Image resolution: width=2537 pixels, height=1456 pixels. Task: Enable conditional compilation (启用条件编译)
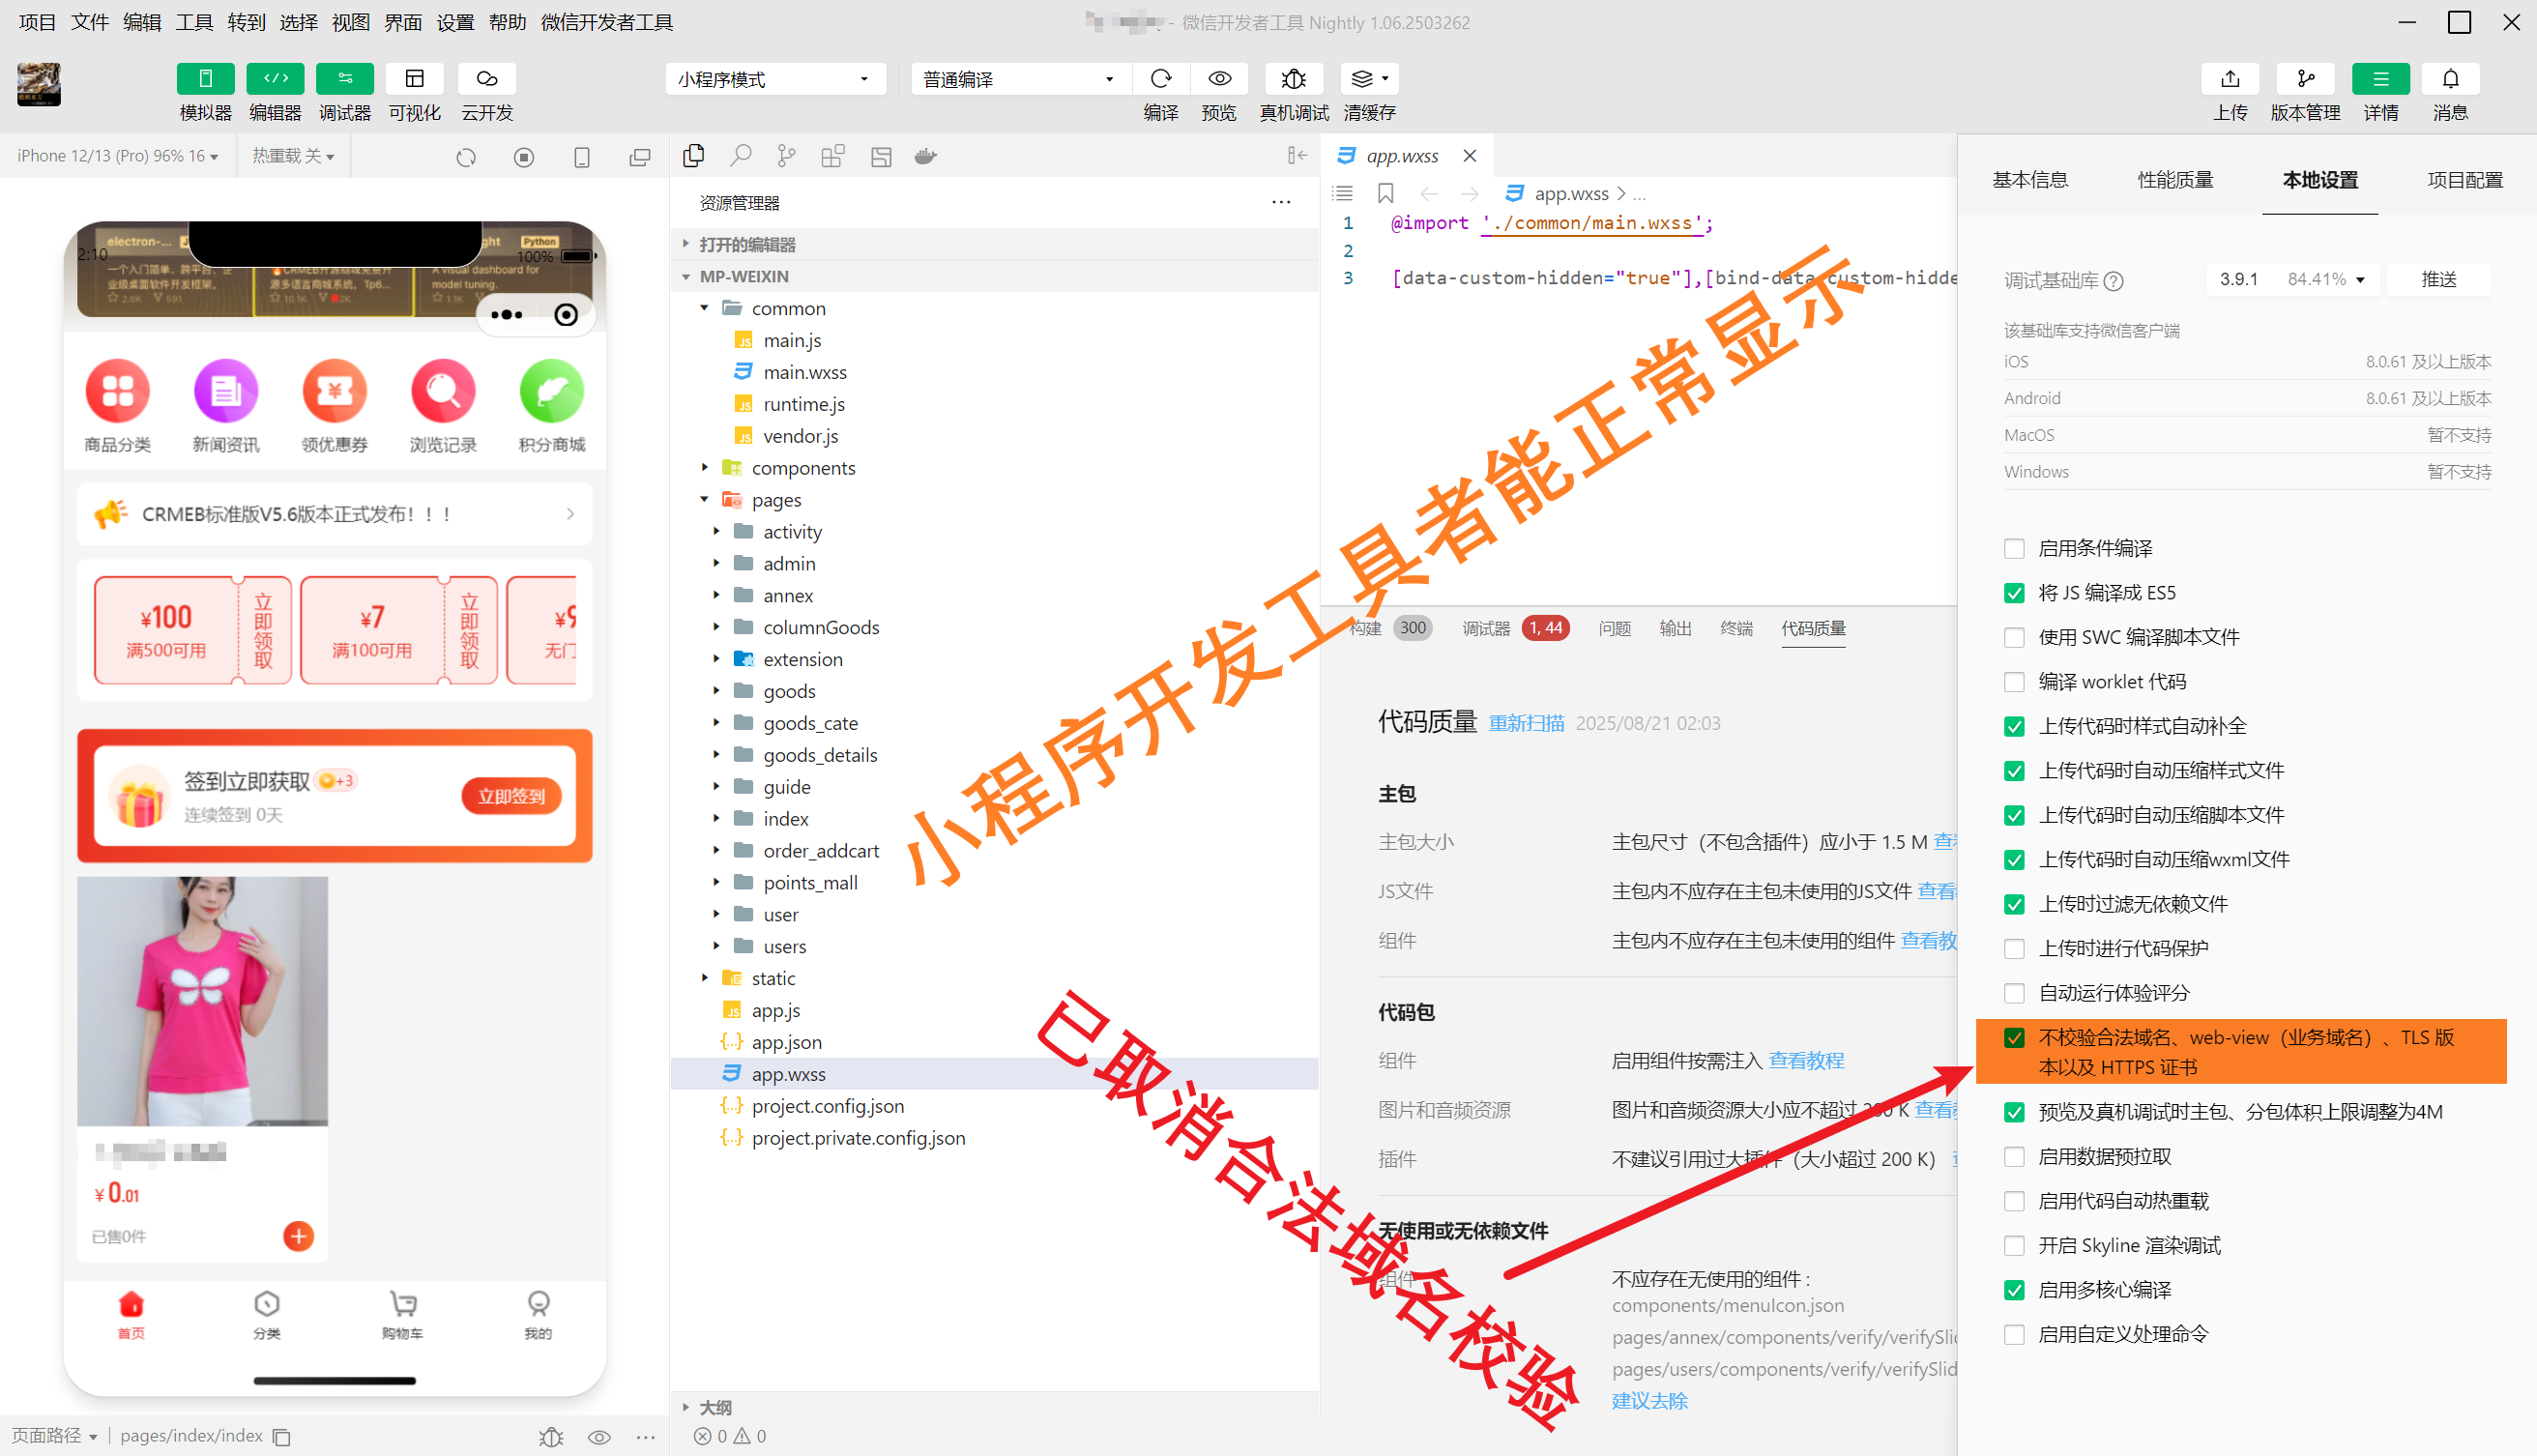coord(2014,548)
